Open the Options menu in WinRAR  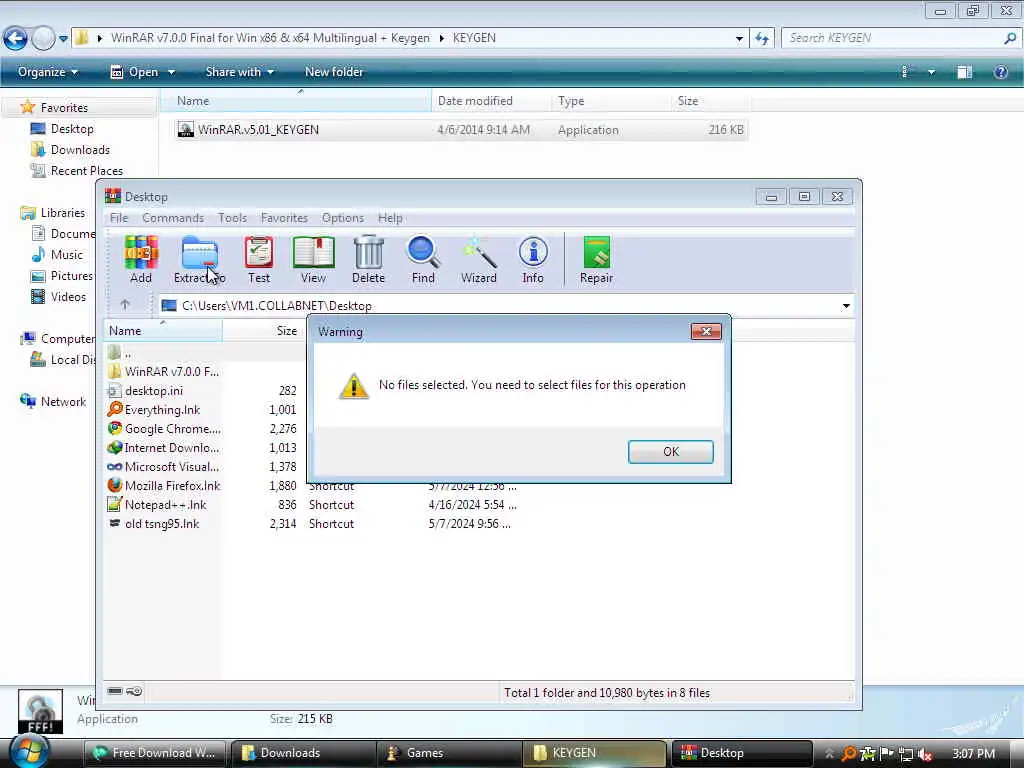(x=343, y=218)
